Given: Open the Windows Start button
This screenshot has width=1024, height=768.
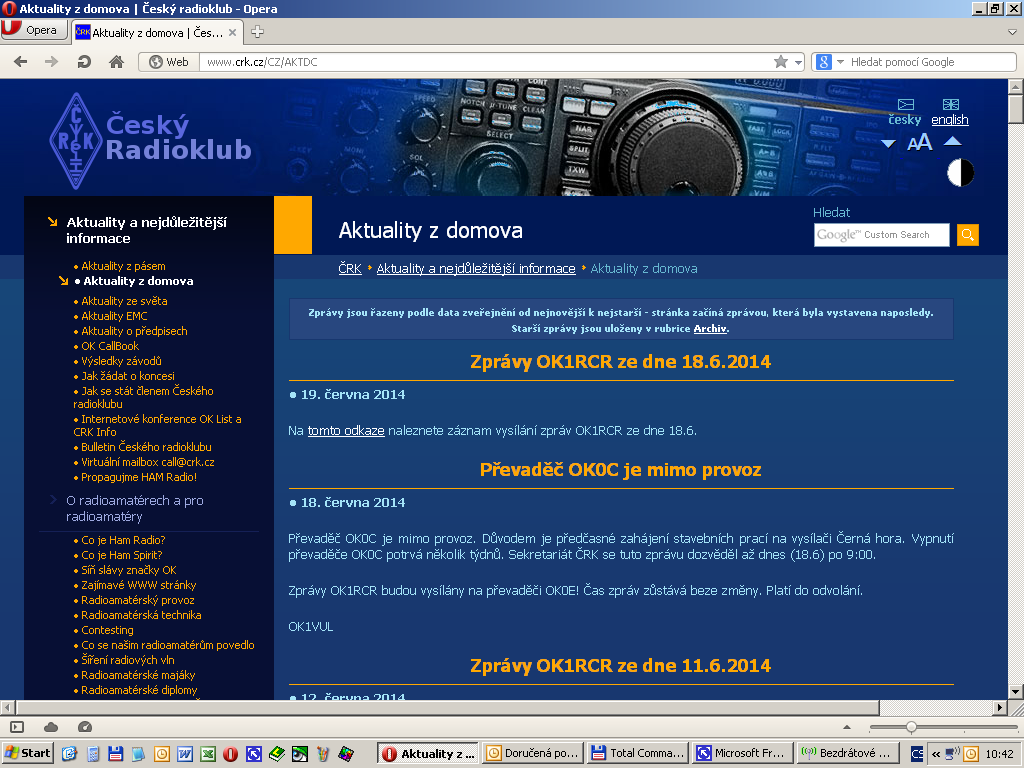Looking at the screenshot, I should click(x=27, y=753).
